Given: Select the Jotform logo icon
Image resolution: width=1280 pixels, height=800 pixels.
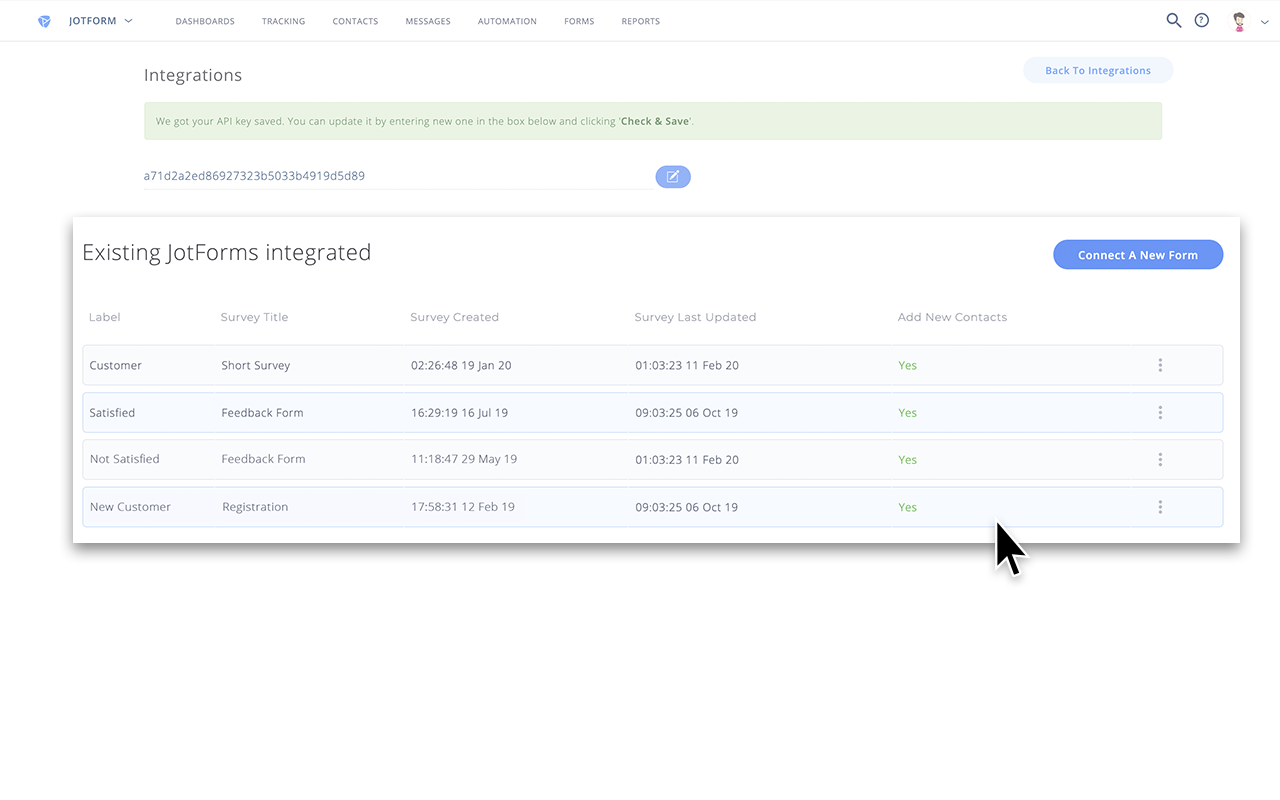Looking at the screenshot, I should [x=42, y=20].
